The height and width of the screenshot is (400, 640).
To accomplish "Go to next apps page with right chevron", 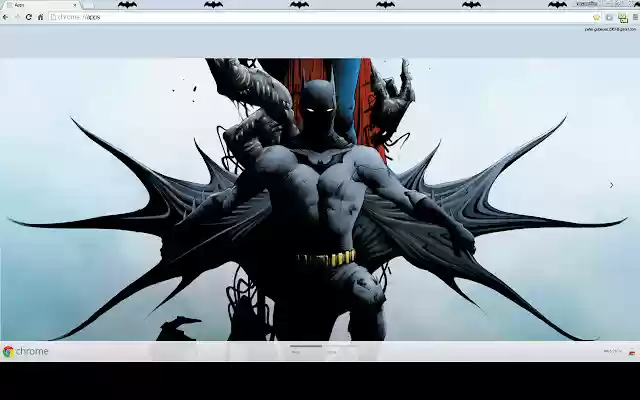I will click(x=611, y=185).
